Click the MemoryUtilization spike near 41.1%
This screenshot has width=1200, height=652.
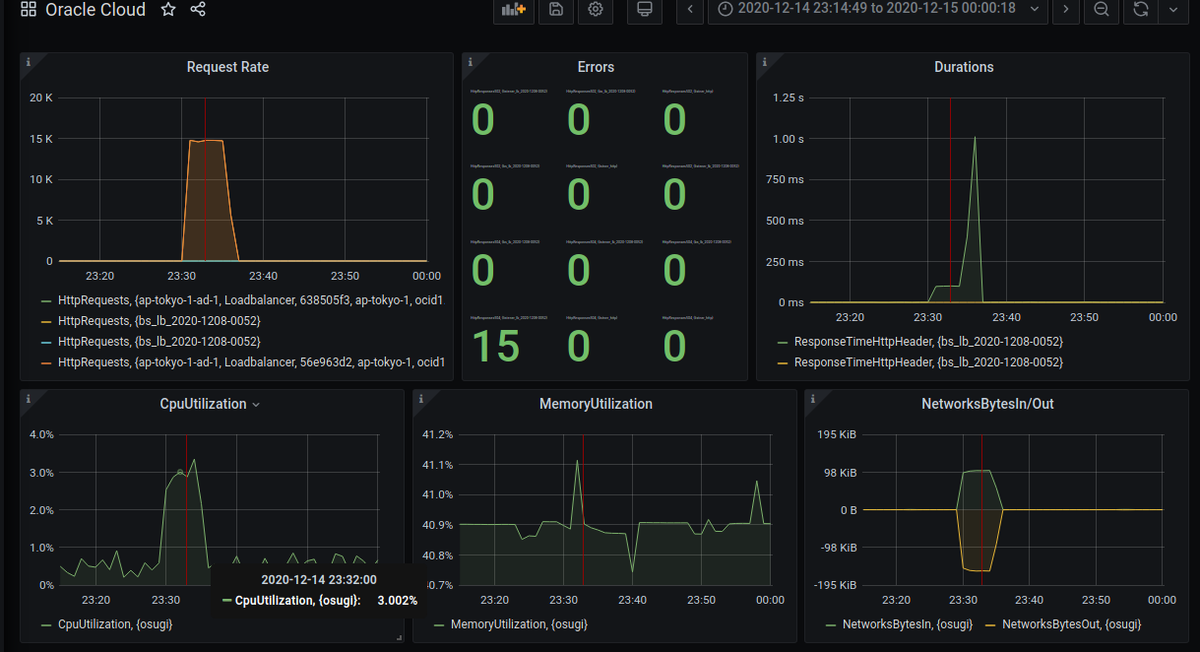[578, 462]
